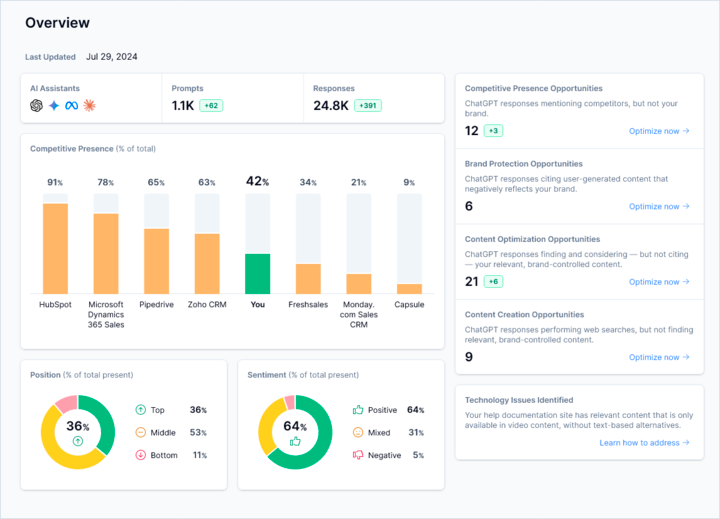Viewport: 720px width, 519px height.
Task: Click the HubSpot axis label
Action: [x=55, y=305]
